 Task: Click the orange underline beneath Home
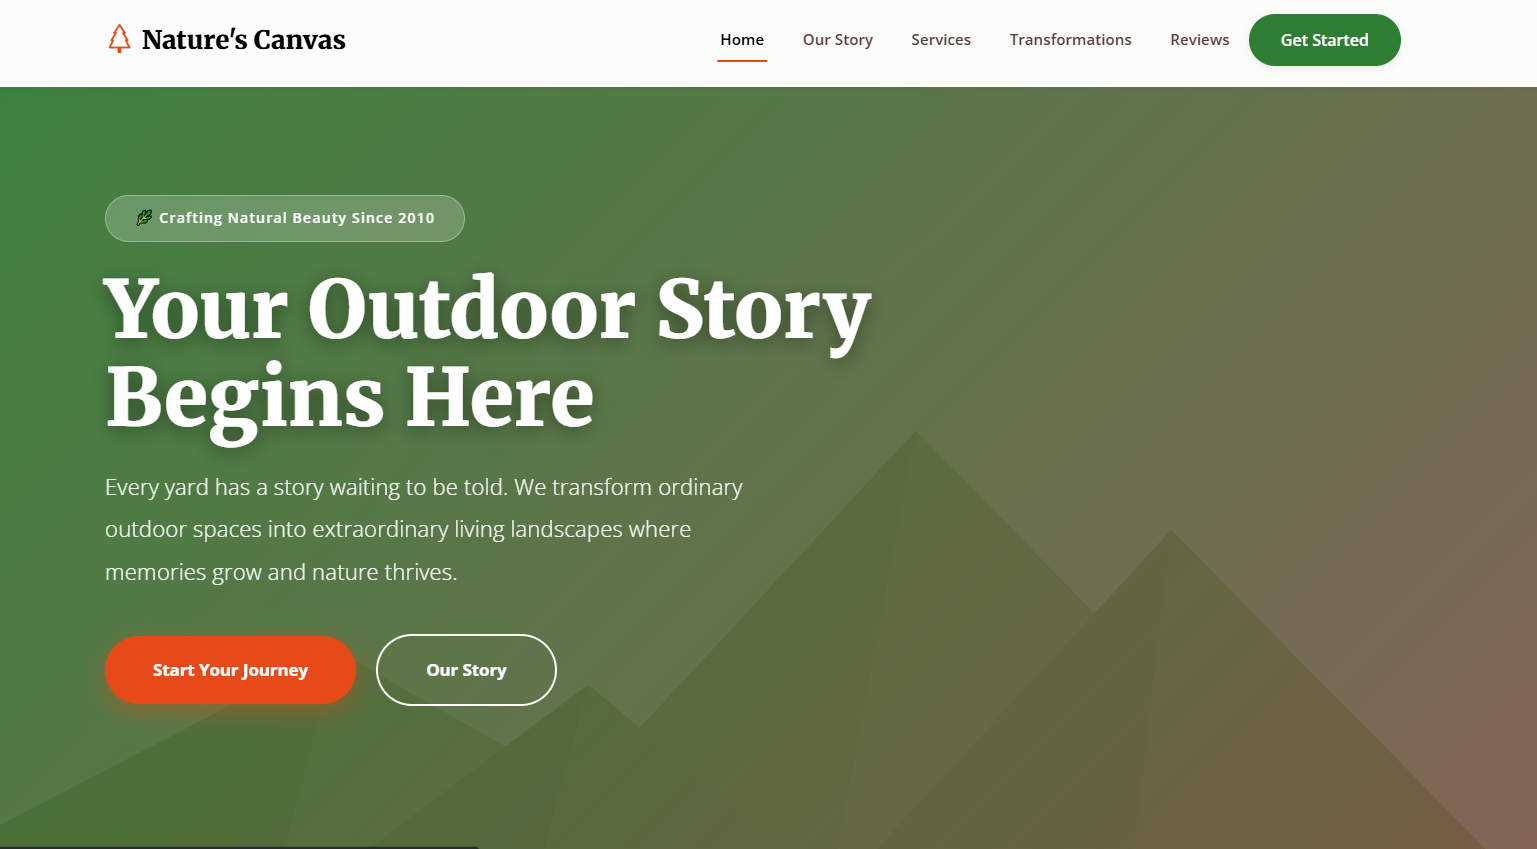pos(742,61)
